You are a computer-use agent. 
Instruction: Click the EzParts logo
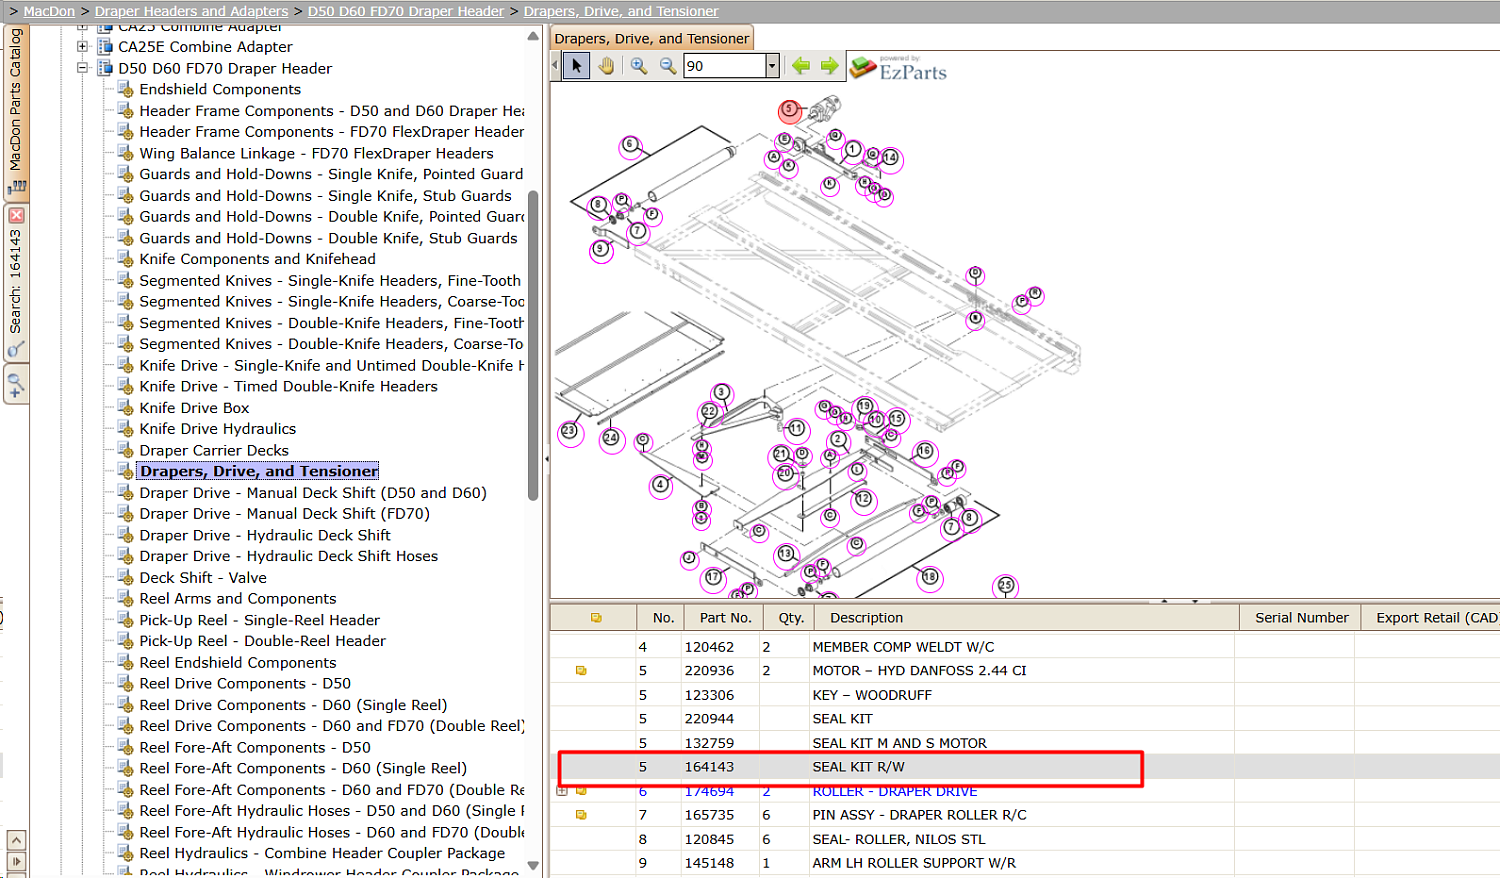[x=898, y=68]
